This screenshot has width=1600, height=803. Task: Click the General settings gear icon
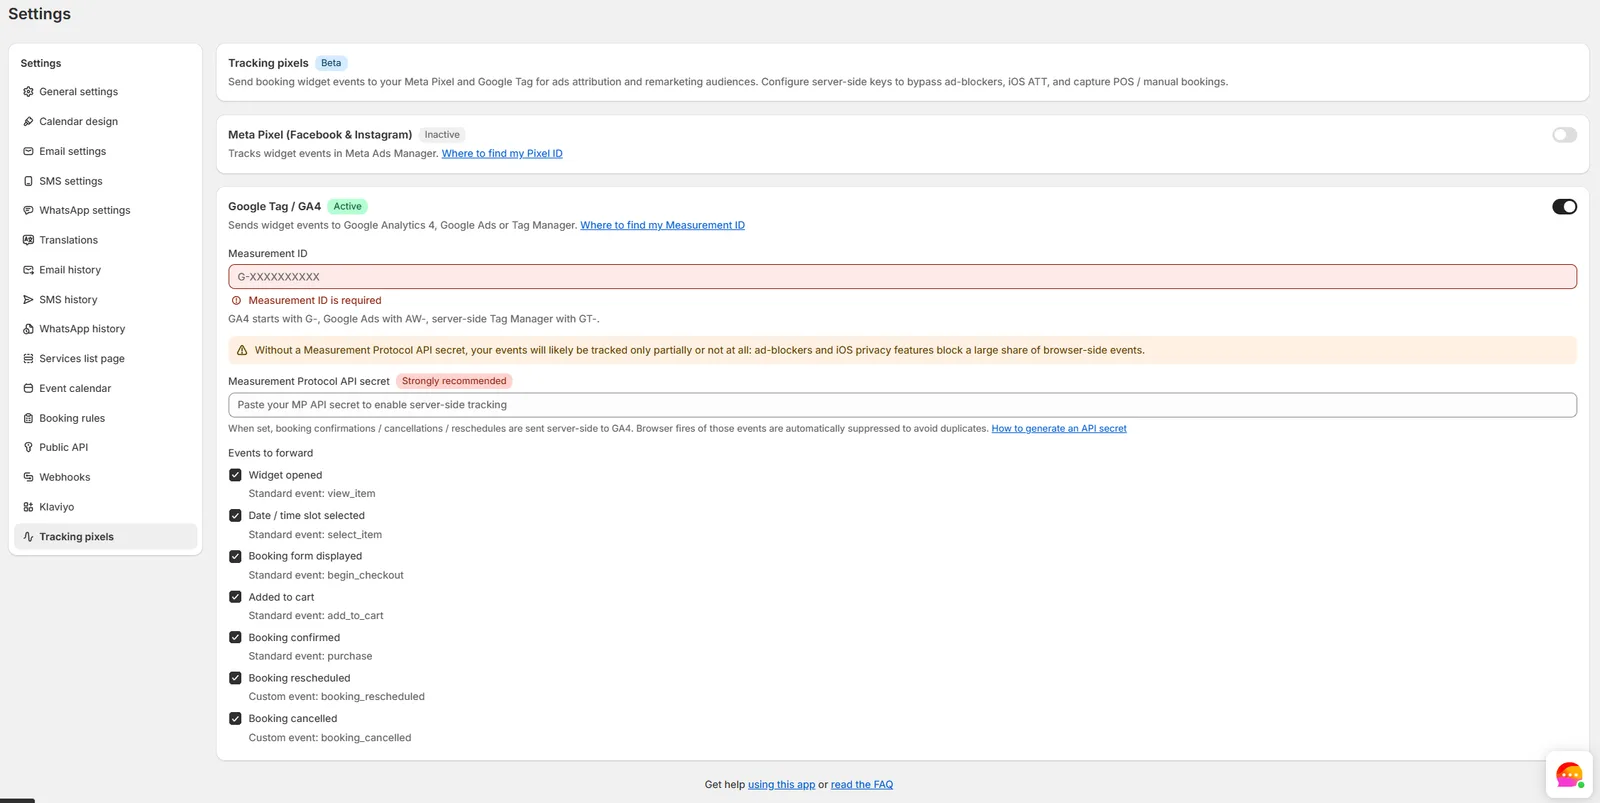point(28,92)
